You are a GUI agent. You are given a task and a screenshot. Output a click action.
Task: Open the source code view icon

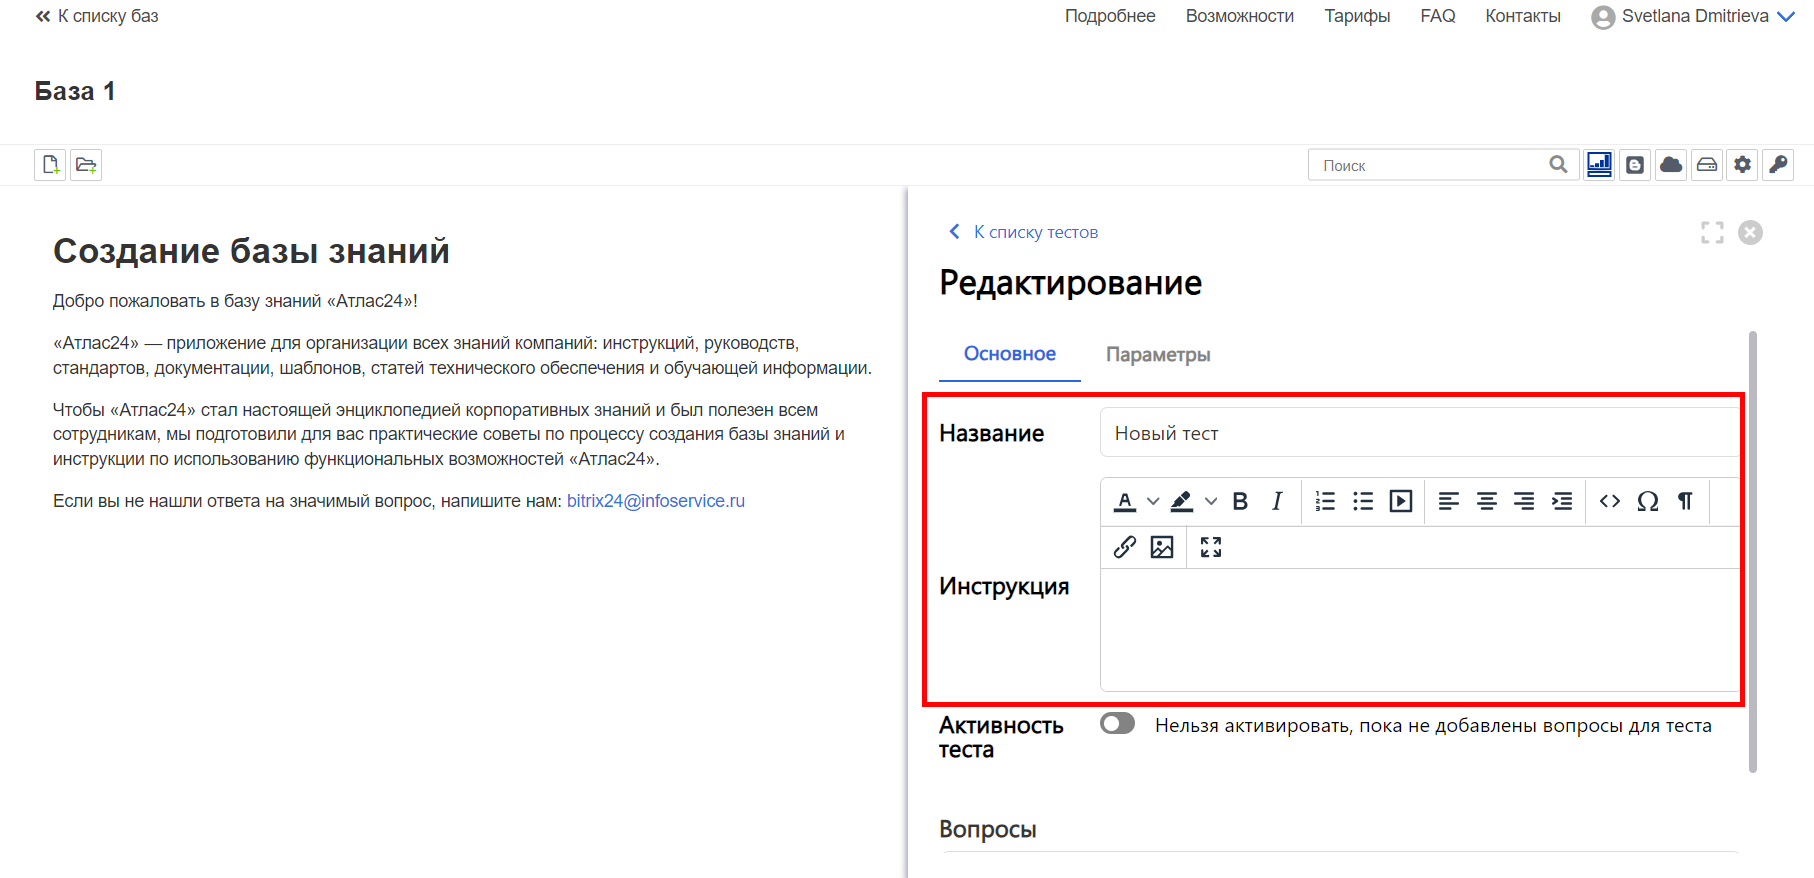(1610, 502)
